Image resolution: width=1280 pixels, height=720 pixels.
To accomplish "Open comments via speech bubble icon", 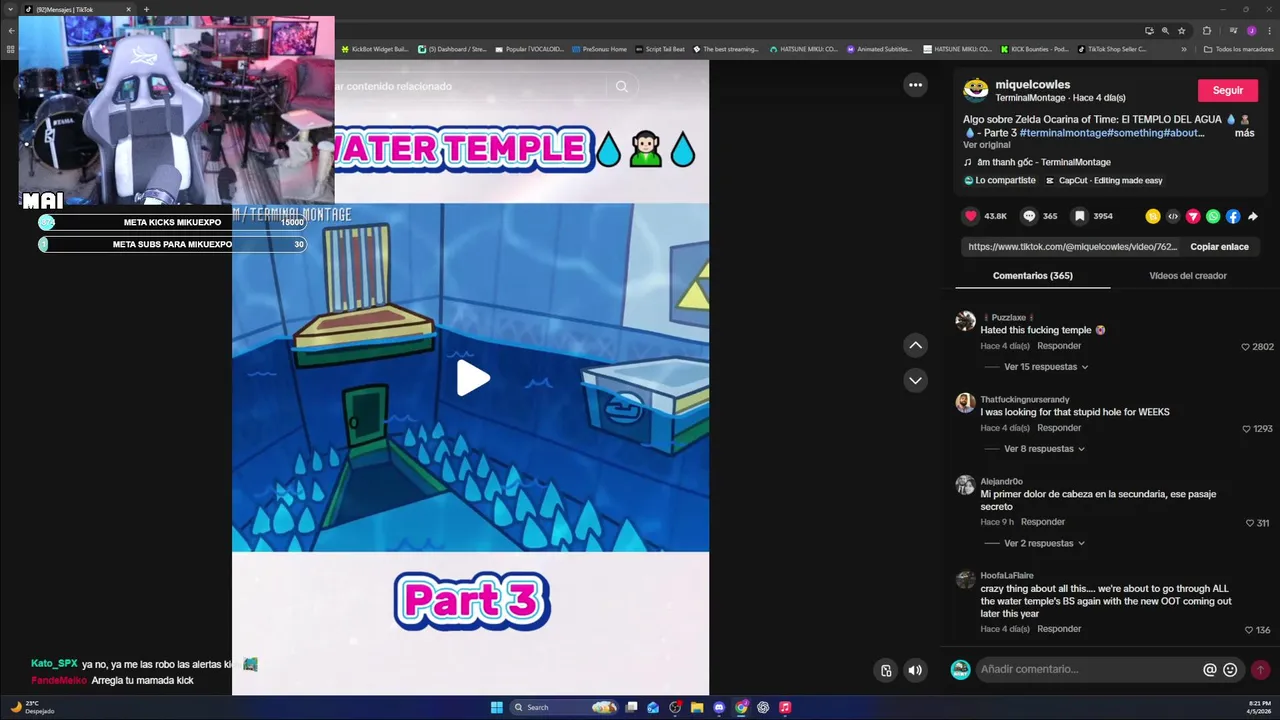I will 1029,216.
